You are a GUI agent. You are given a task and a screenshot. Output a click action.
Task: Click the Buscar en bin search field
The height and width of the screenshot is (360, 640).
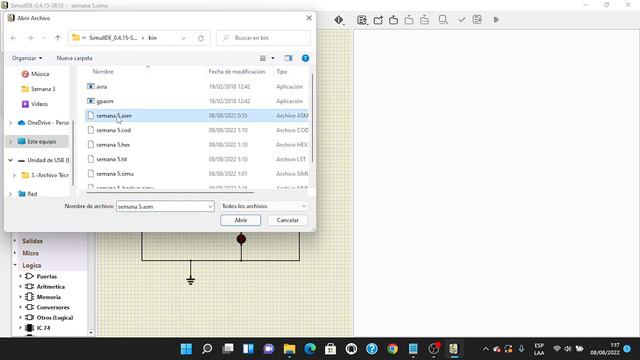click(x=263, y=38)
